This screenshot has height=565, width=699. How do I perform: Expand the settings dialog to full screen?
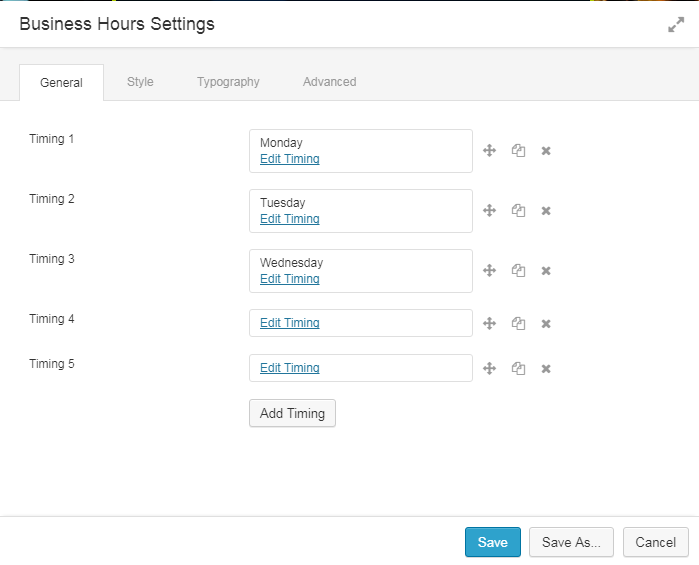tap(676, 25)
